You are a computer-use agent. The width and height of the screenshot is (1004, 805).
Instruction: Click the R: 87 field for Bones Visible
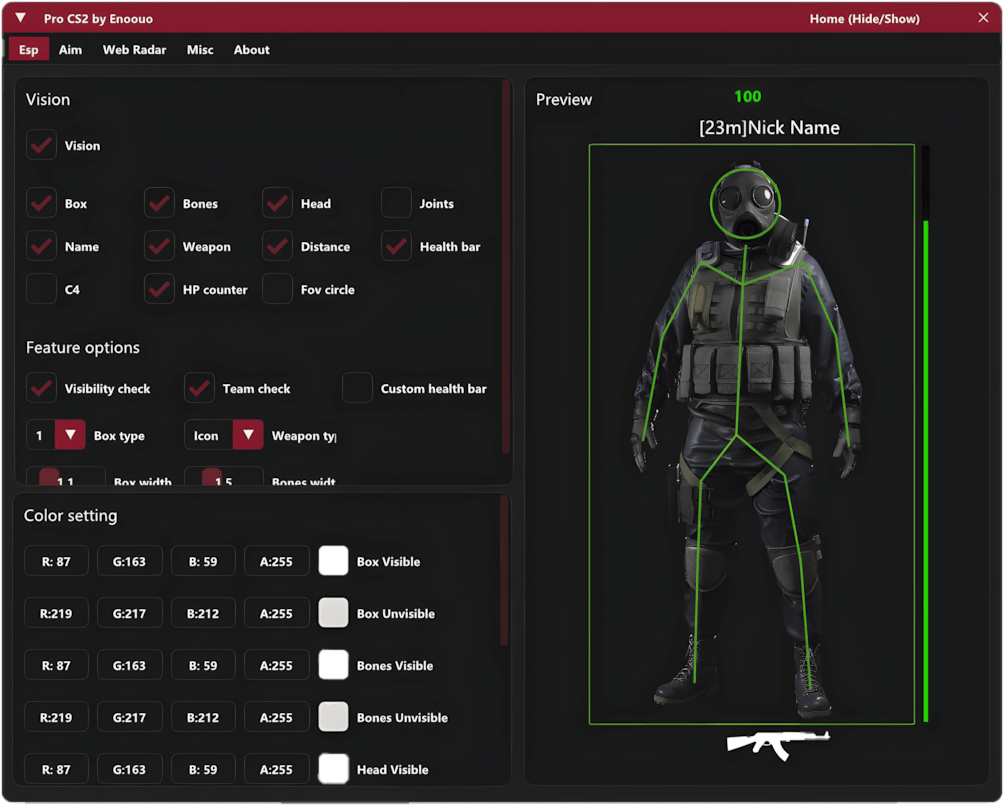56,665
